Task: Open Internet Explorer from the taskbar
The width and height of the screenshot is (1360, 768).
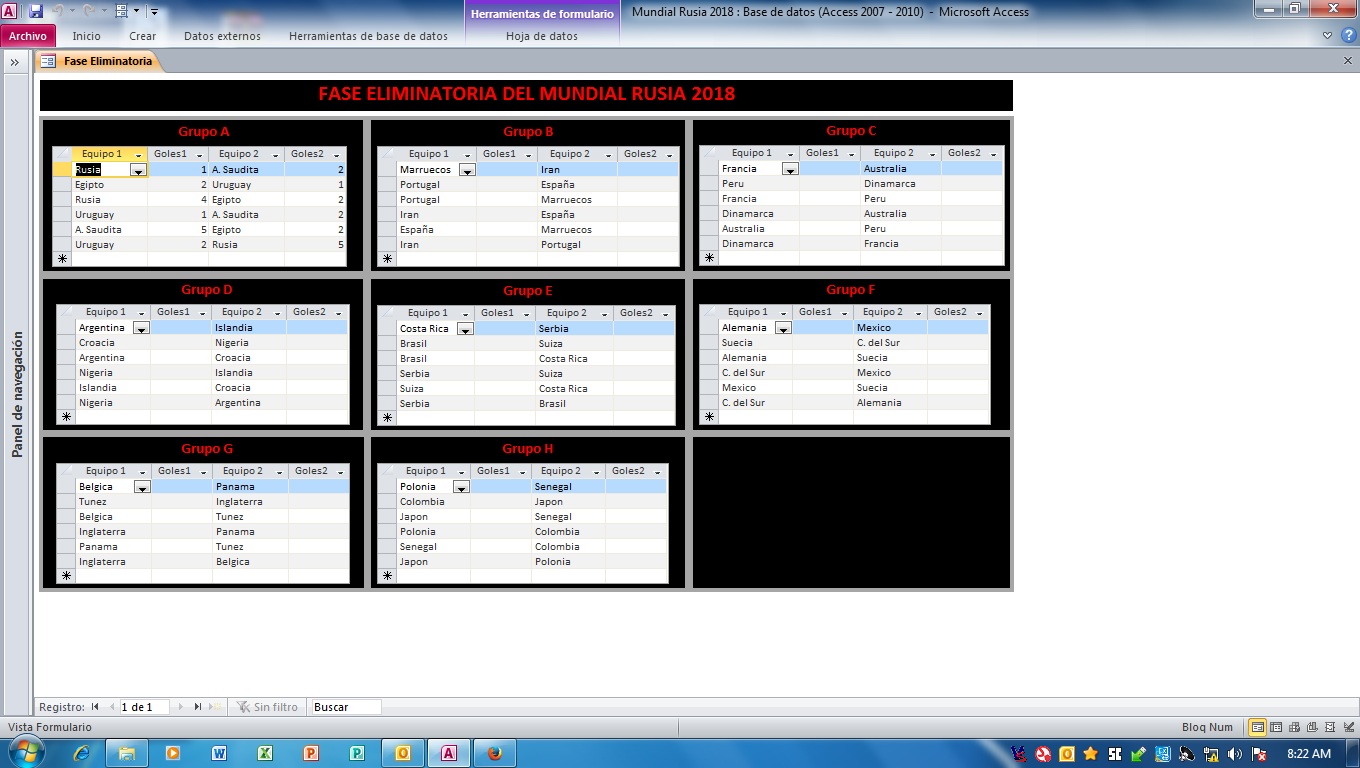Action: pyautogui.click(x=81, y=753)
